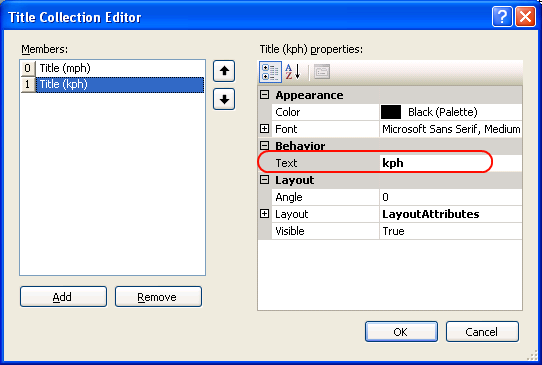Select the Black (Palette) color value
The height and width of the screenshot is (365, 542).
pyautogui.click(x=442, y=112)
